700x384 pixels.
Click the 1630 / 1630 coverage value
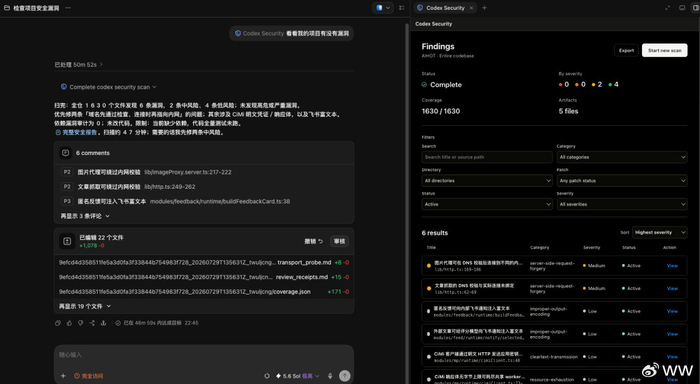(441, 111)
